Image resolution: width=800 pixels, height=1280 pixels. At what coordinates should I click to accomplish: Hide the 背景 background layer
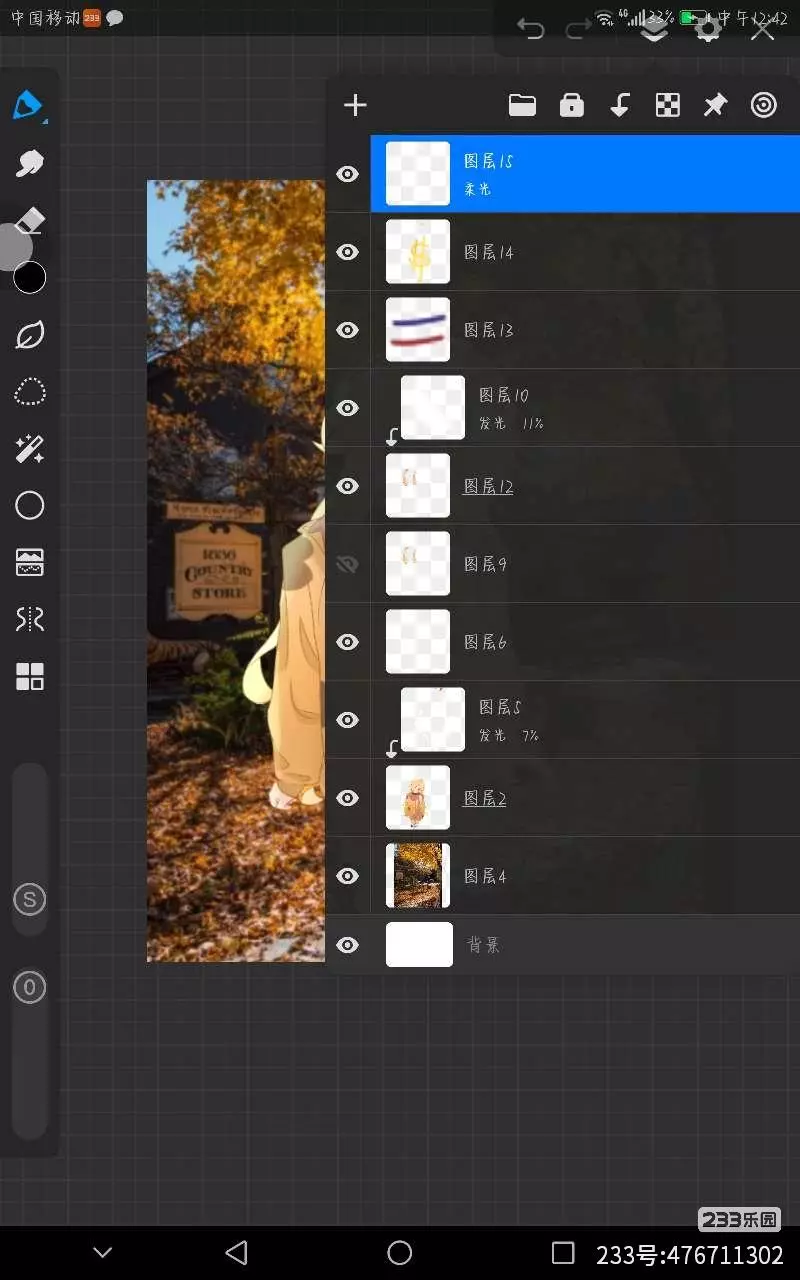coord(347,945)
